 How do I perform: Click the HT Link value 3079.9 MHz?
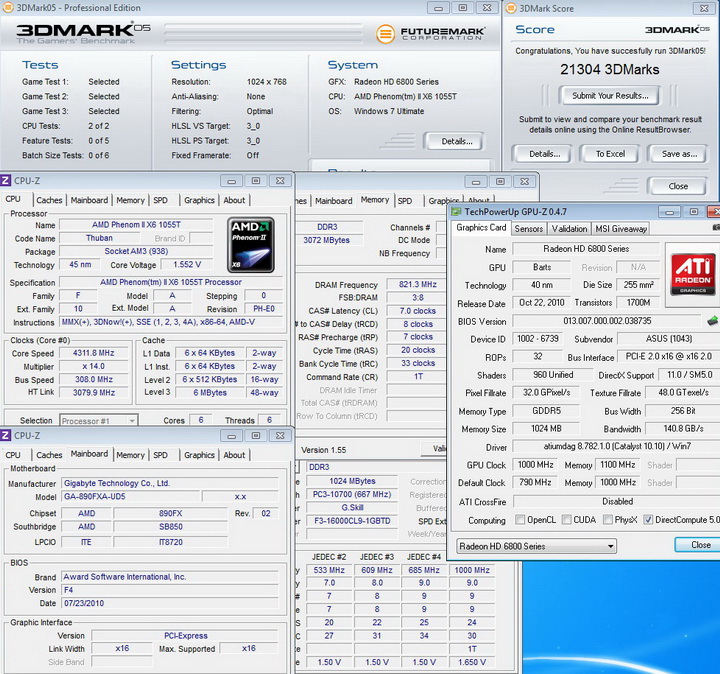click(x=94, y=393)
